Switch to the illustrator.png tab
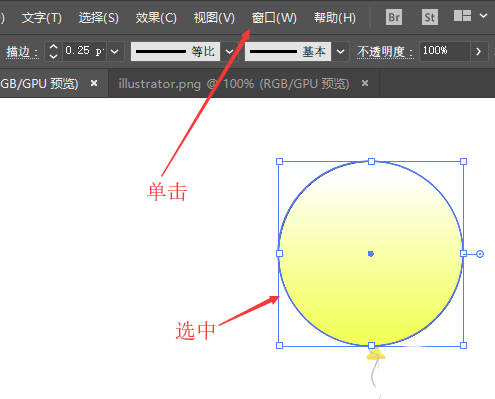 click(234, 84)
